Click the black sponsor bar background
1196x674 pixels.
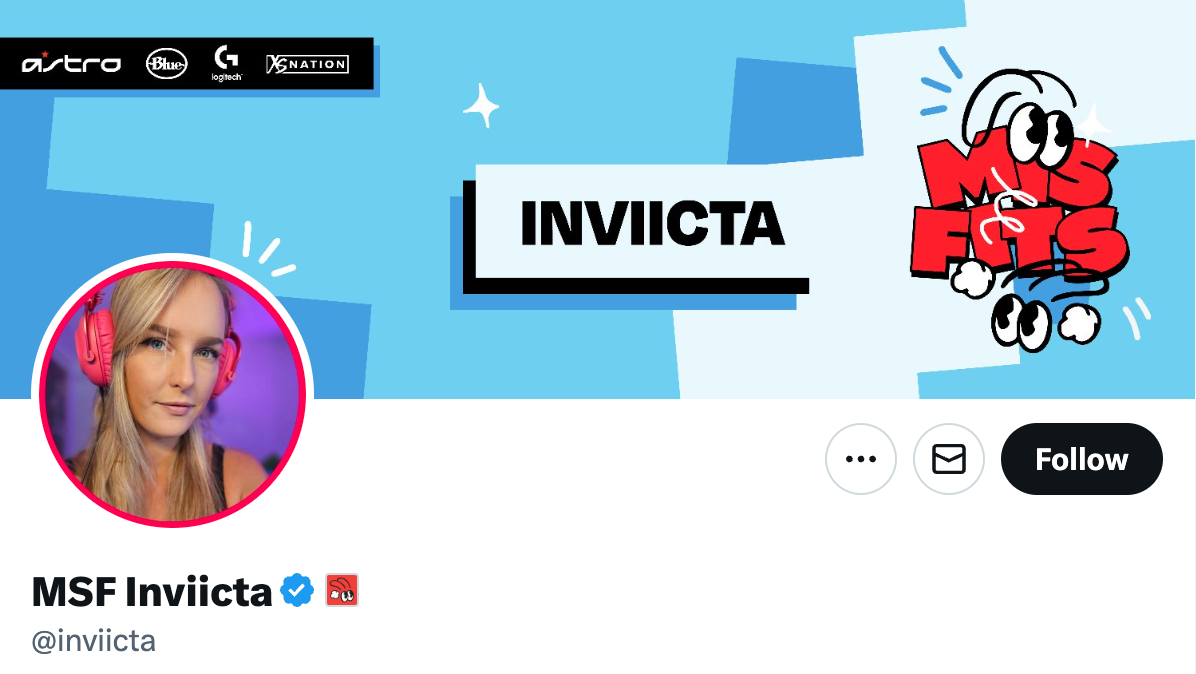(x=187, y=63)
